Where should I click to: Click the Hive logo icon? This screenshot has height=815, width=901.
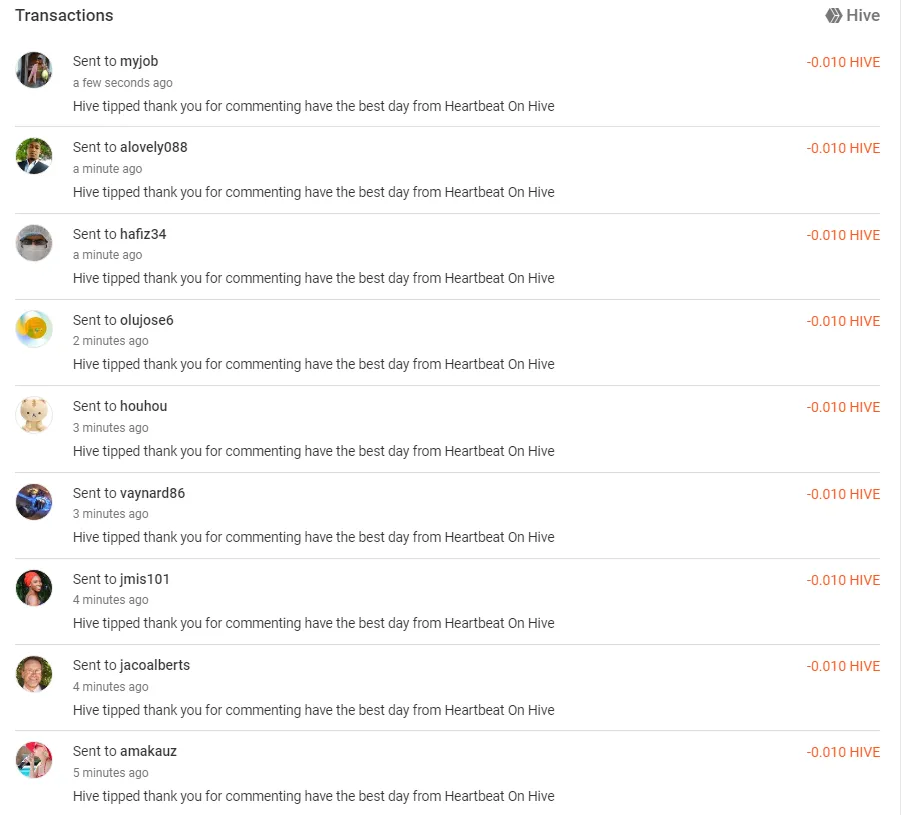click(x=833, y=16)
